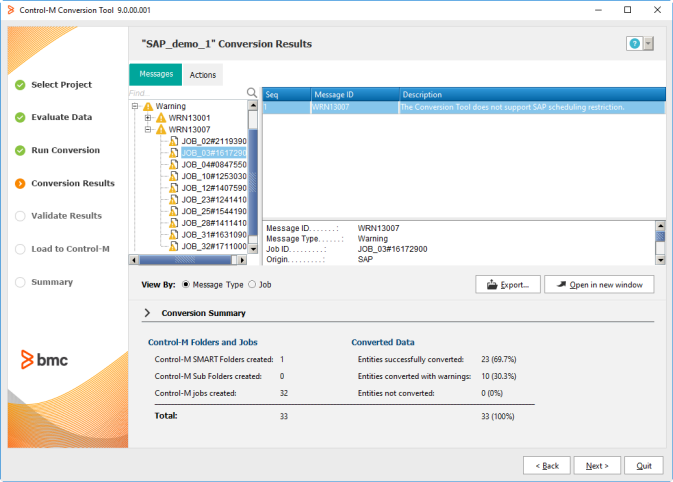Click the Validate Results step circle
The height and width of the screenshot is (482, 673).
point(20,216)
